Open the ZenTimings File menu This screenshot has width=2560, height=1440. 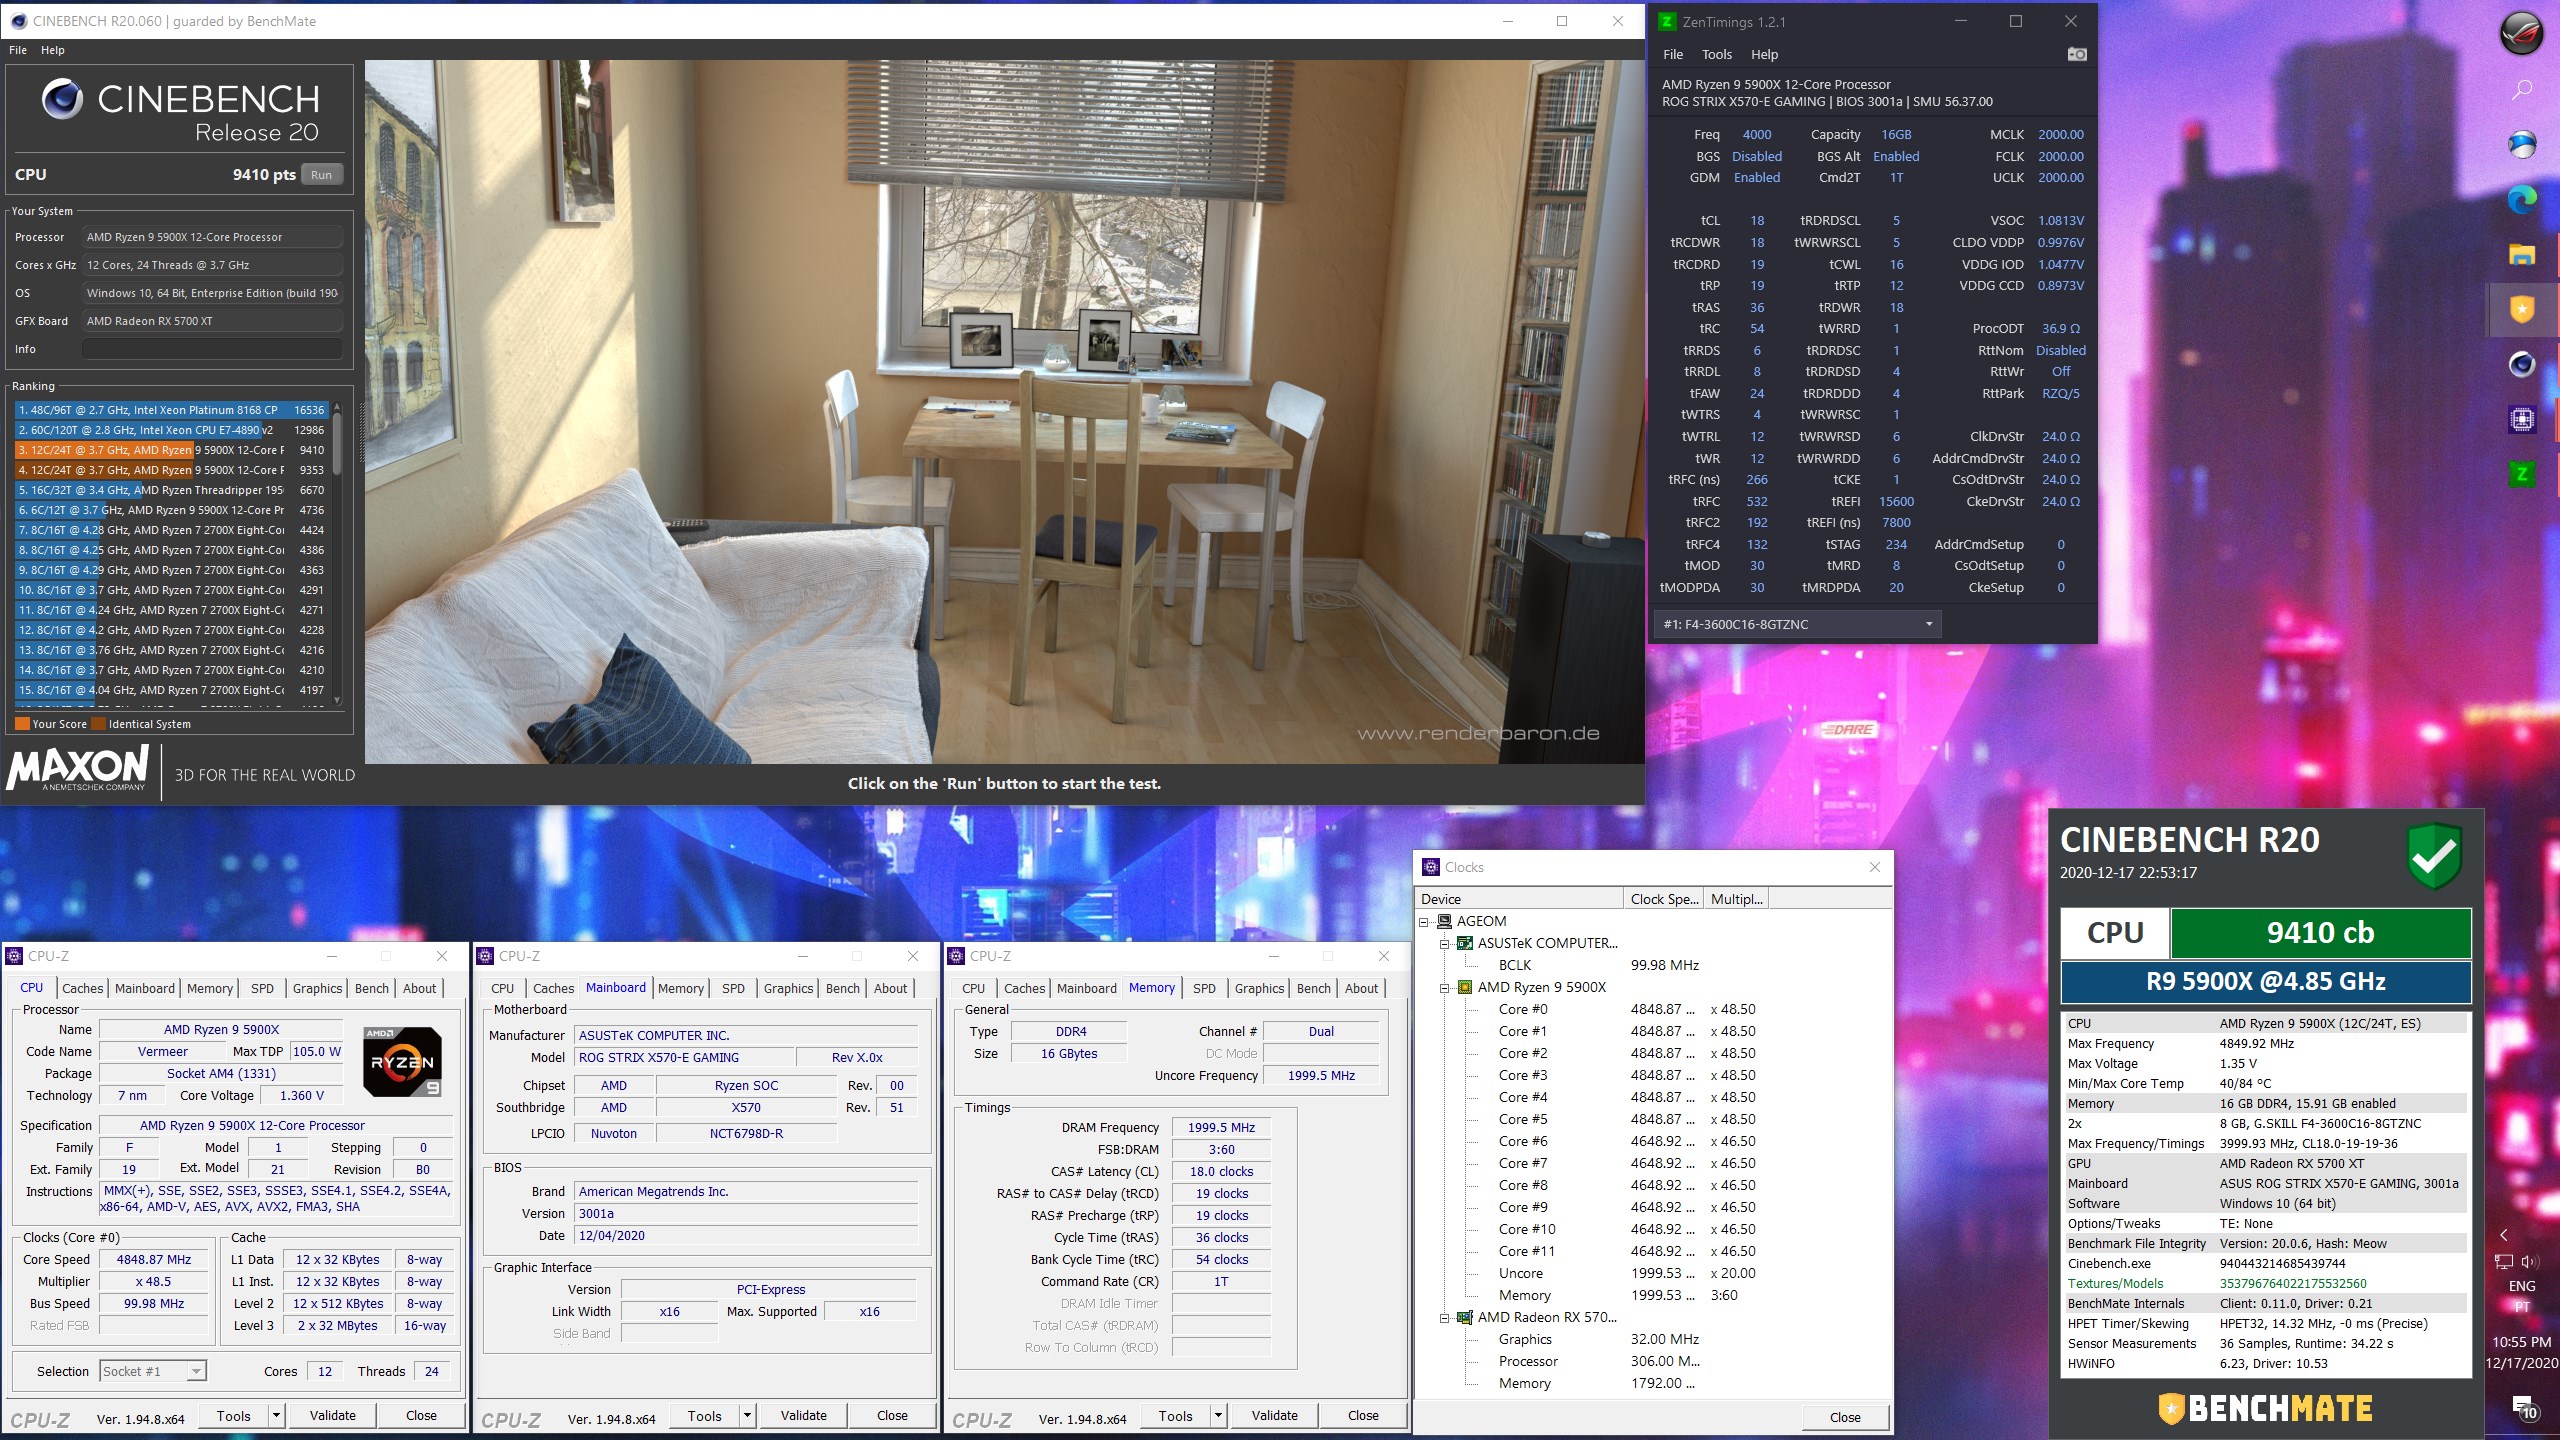coord(1673,54)
